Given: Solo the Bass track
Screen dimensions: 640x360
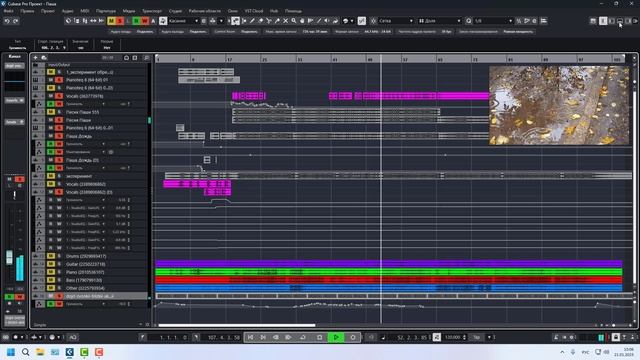Looking at the screenshot, I should (59, 280).
